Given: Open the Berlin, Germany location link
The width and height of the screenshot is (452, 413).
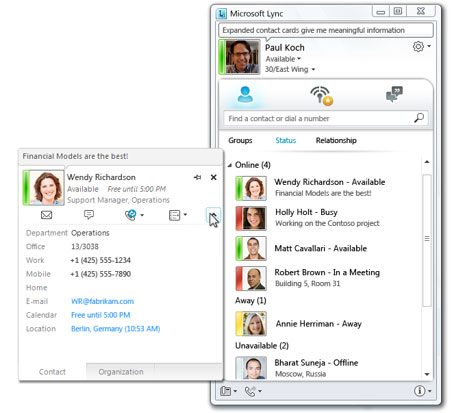Looking at the screenshot, I should pyautogui.click(x=115, y=329).
